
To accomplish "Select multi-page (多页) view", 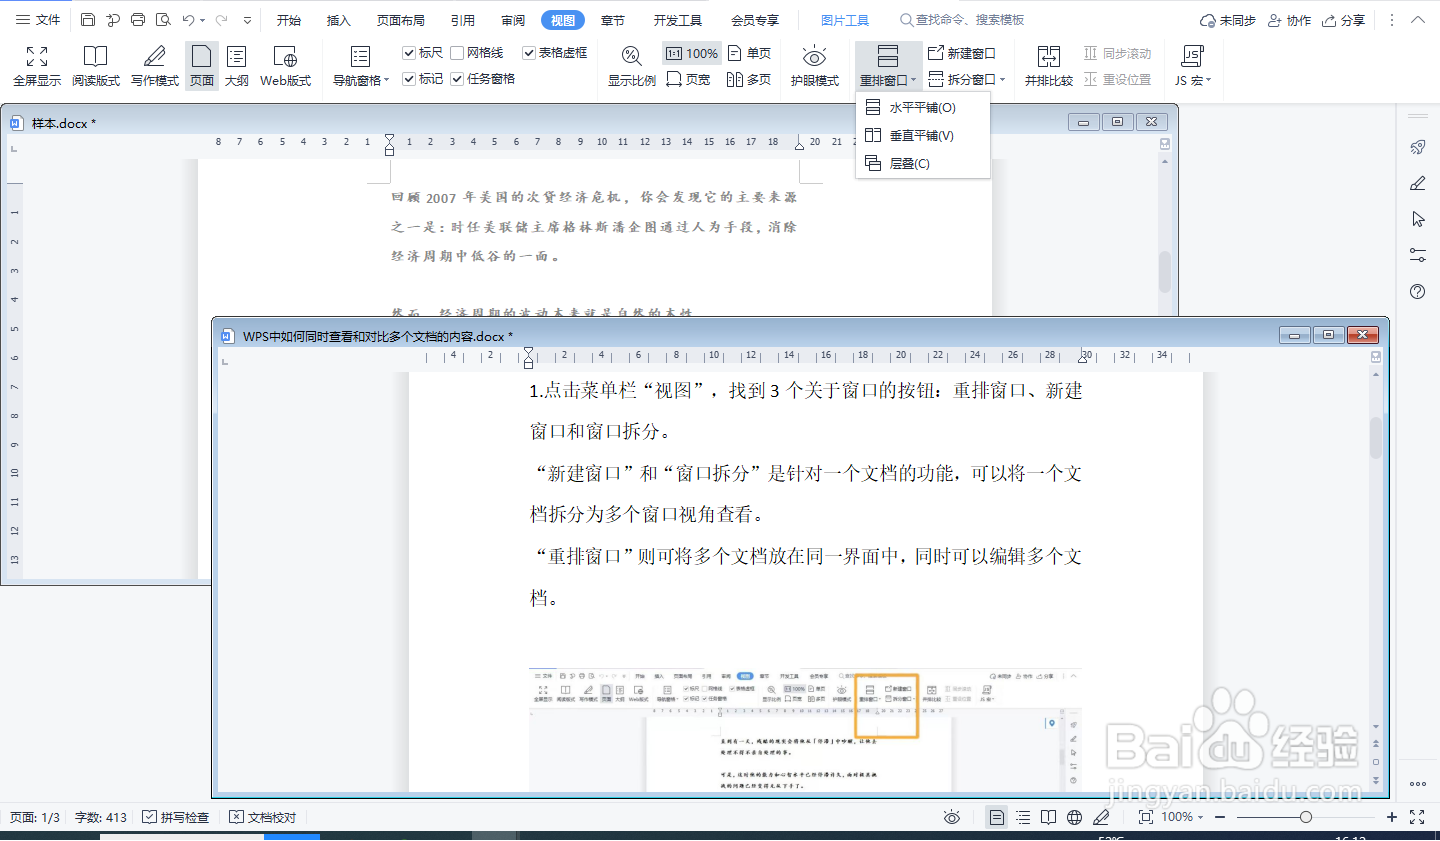I will [749, 80].
